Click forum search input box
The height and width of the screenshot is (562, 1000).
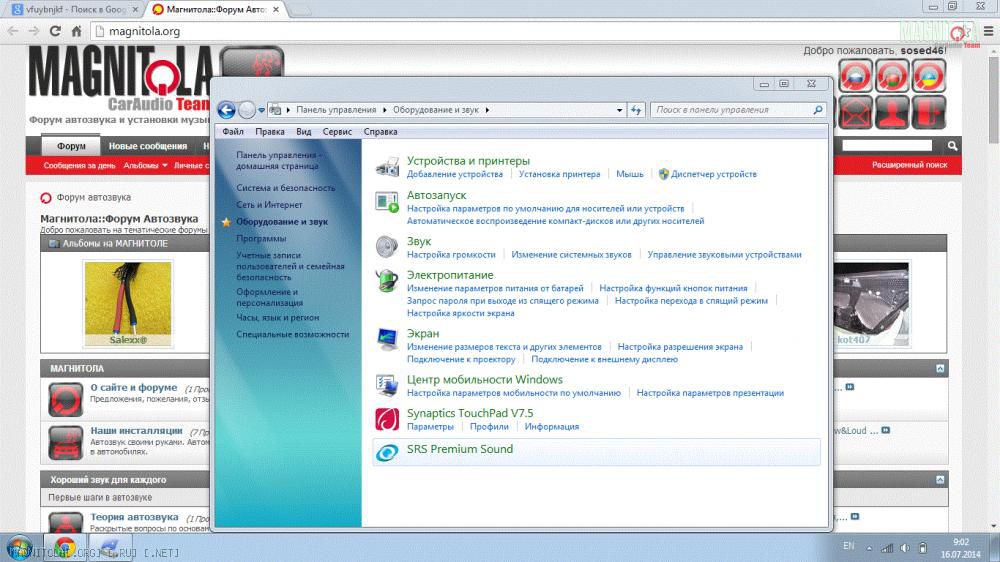[x=887, y=146]
